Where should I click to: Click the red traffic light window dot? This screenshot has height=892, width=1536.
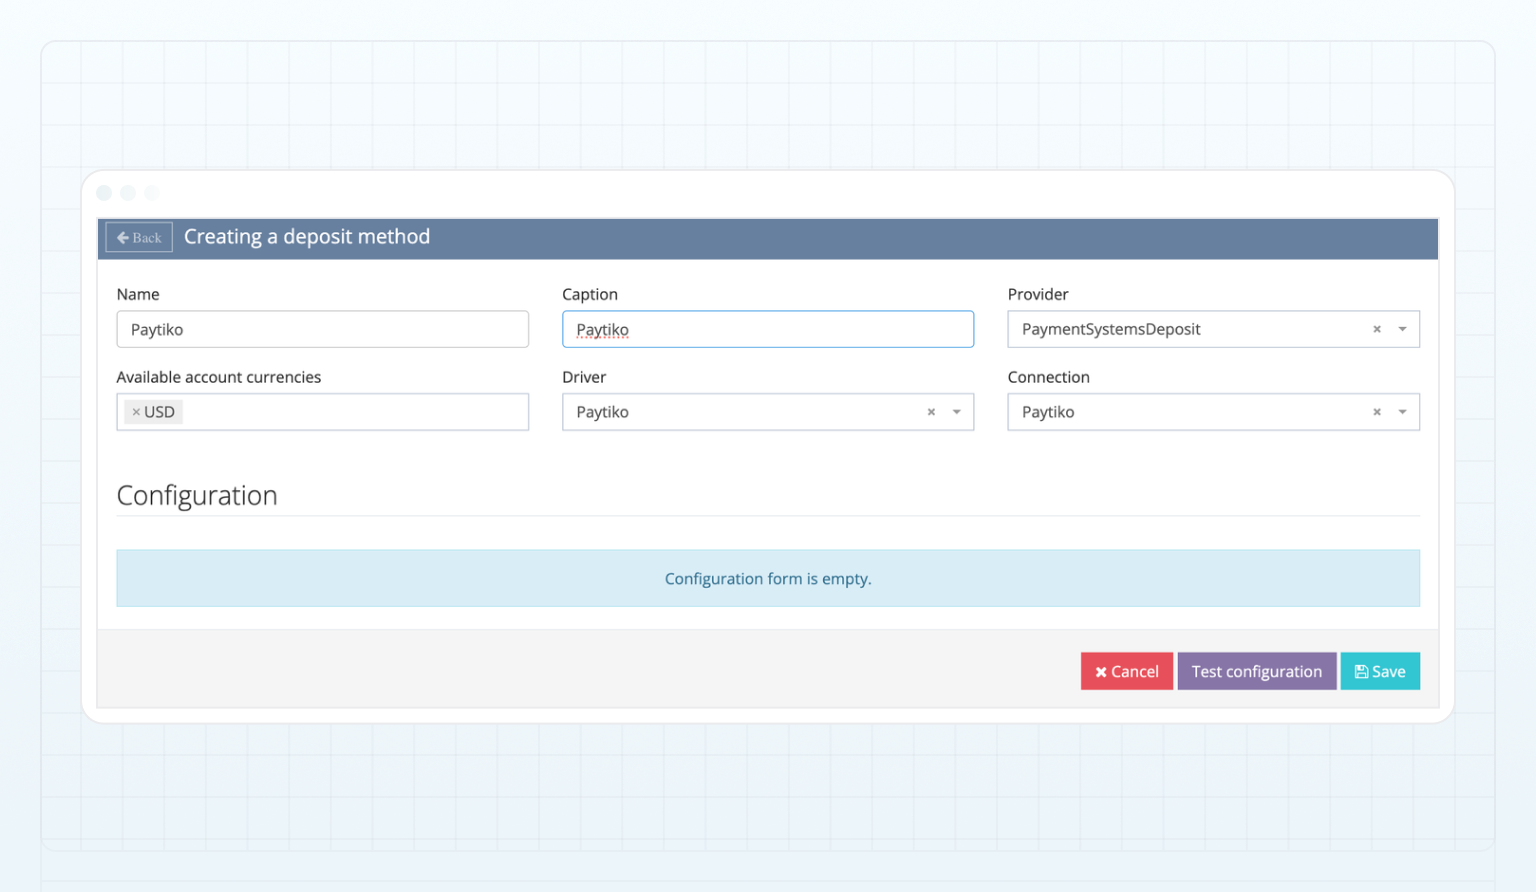[104, 192]
